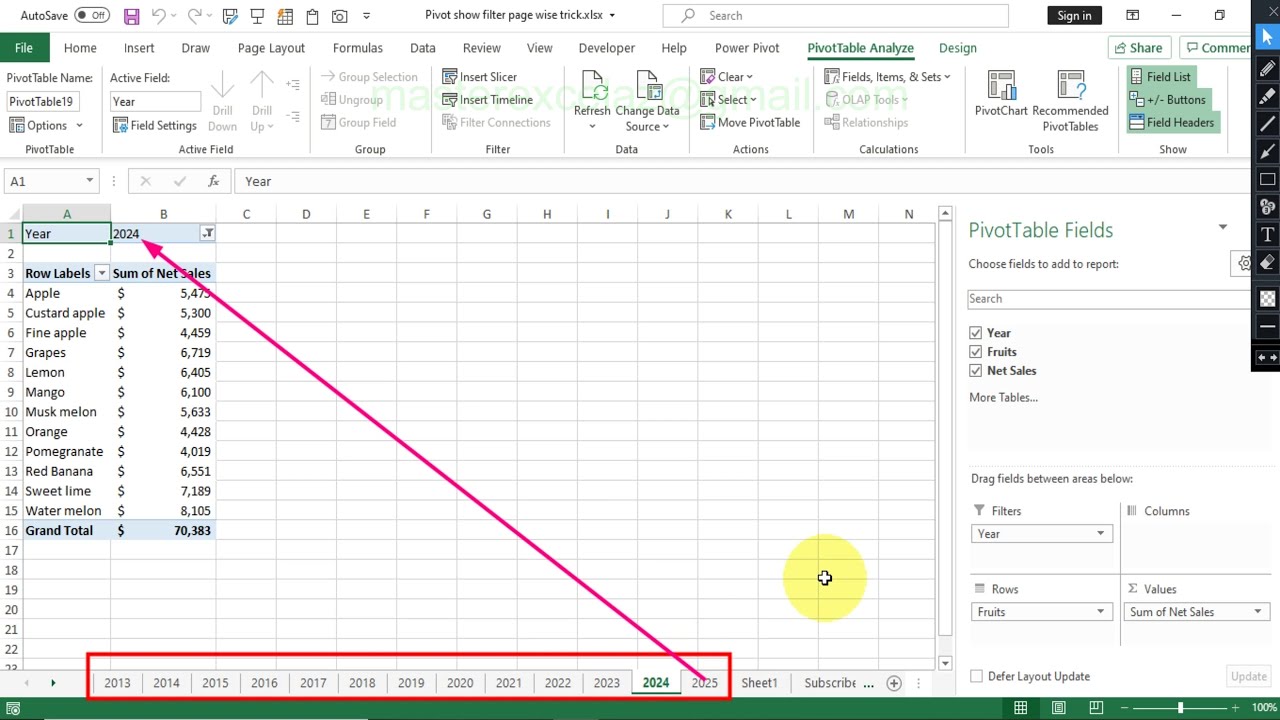Open the fields pane Tools gear
1280x720 pixels.
pos(1243,263)
